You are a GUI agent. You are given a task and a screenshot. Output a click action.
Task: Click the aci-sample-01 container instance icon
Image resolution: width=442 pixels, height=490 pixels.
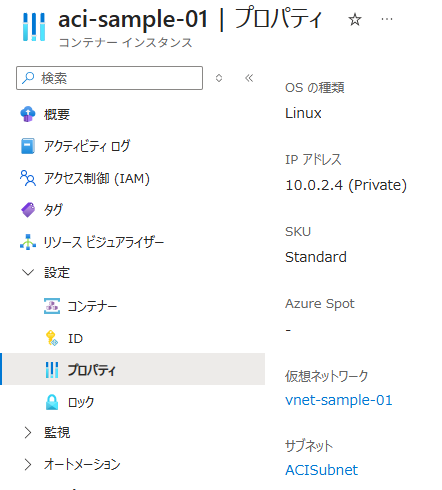[x=34, y=27]
